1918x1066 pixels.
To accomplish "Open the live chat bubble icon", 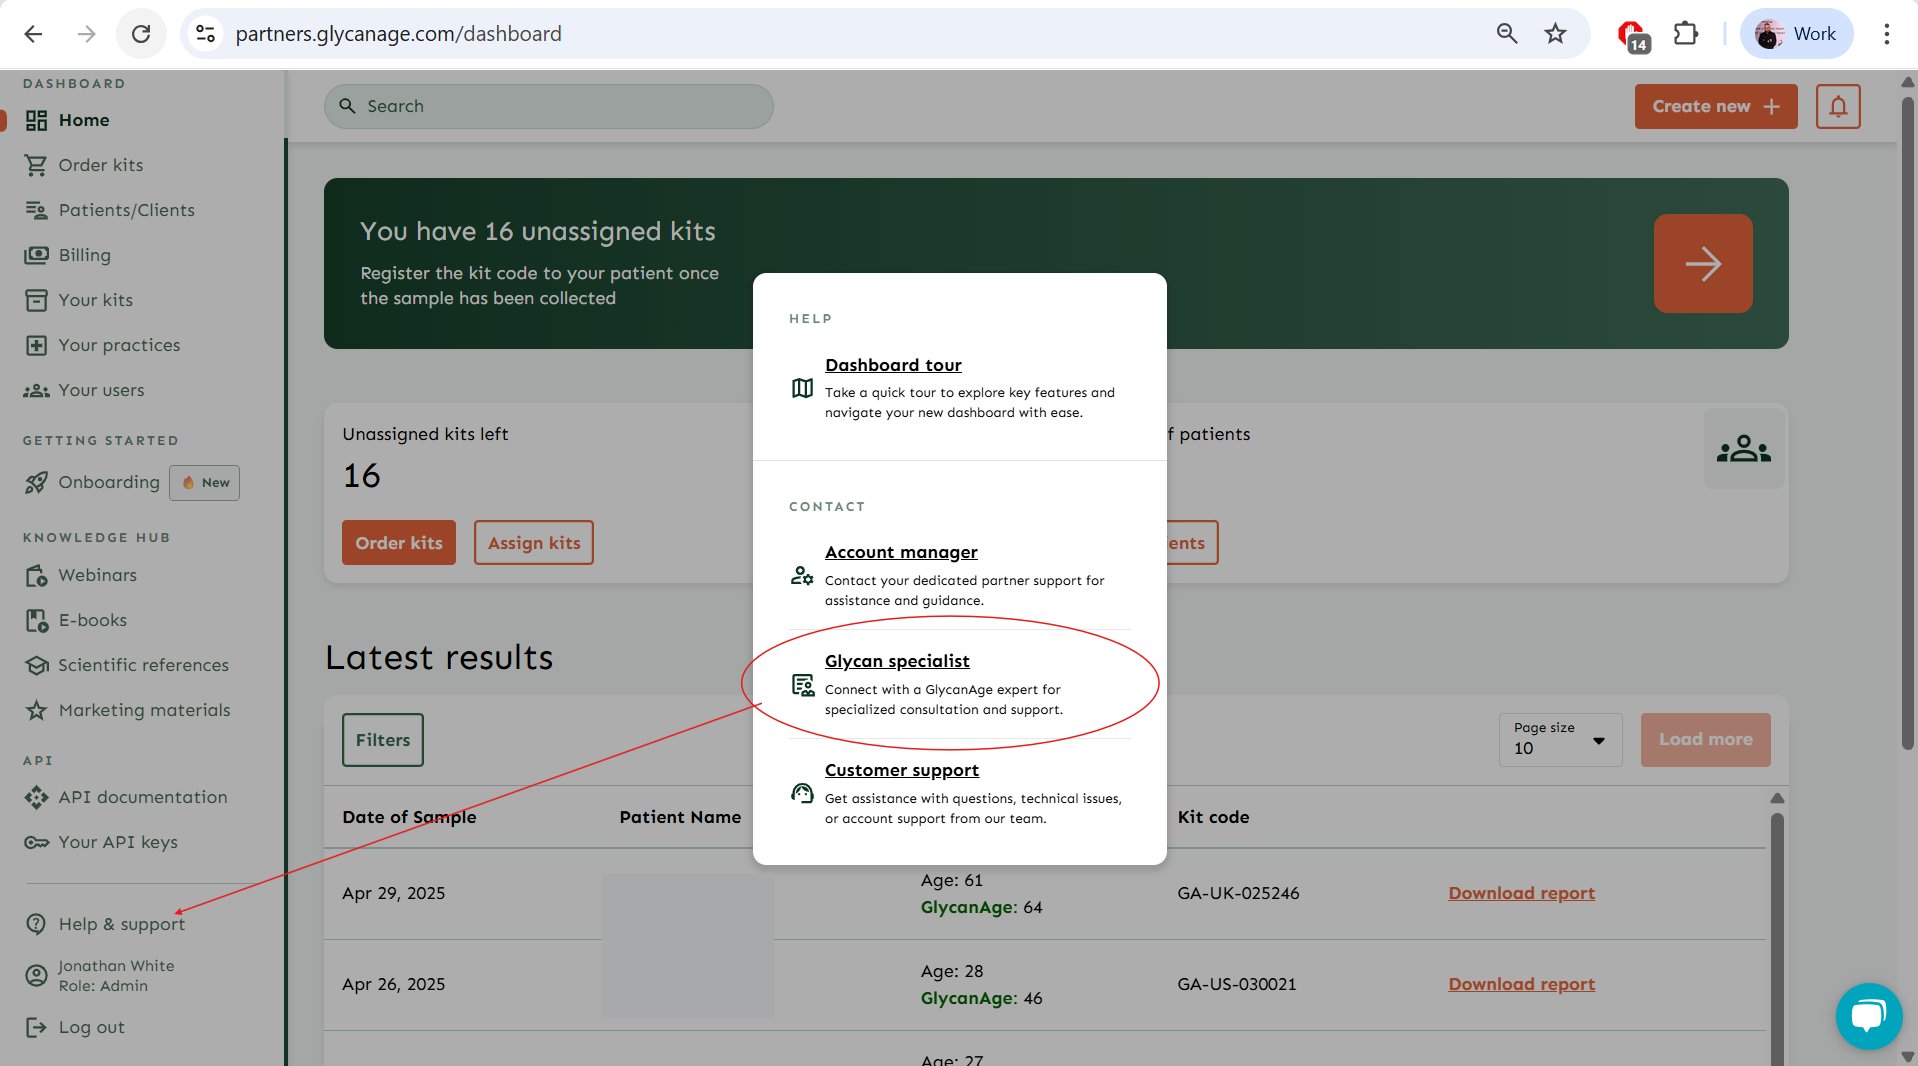I will [1867, 1016].
